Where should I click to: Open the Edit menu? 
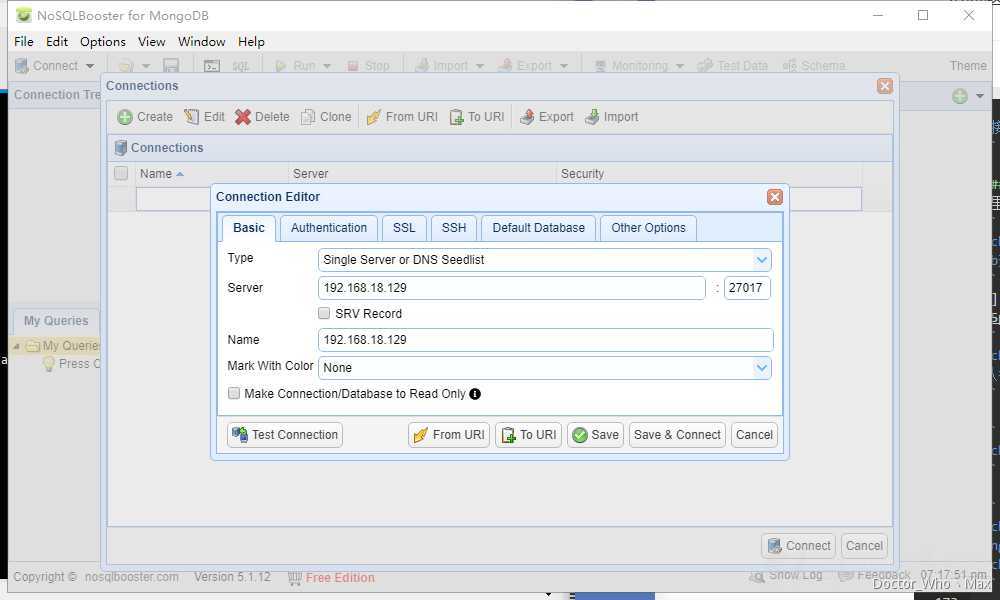click(x=57, y=41)
